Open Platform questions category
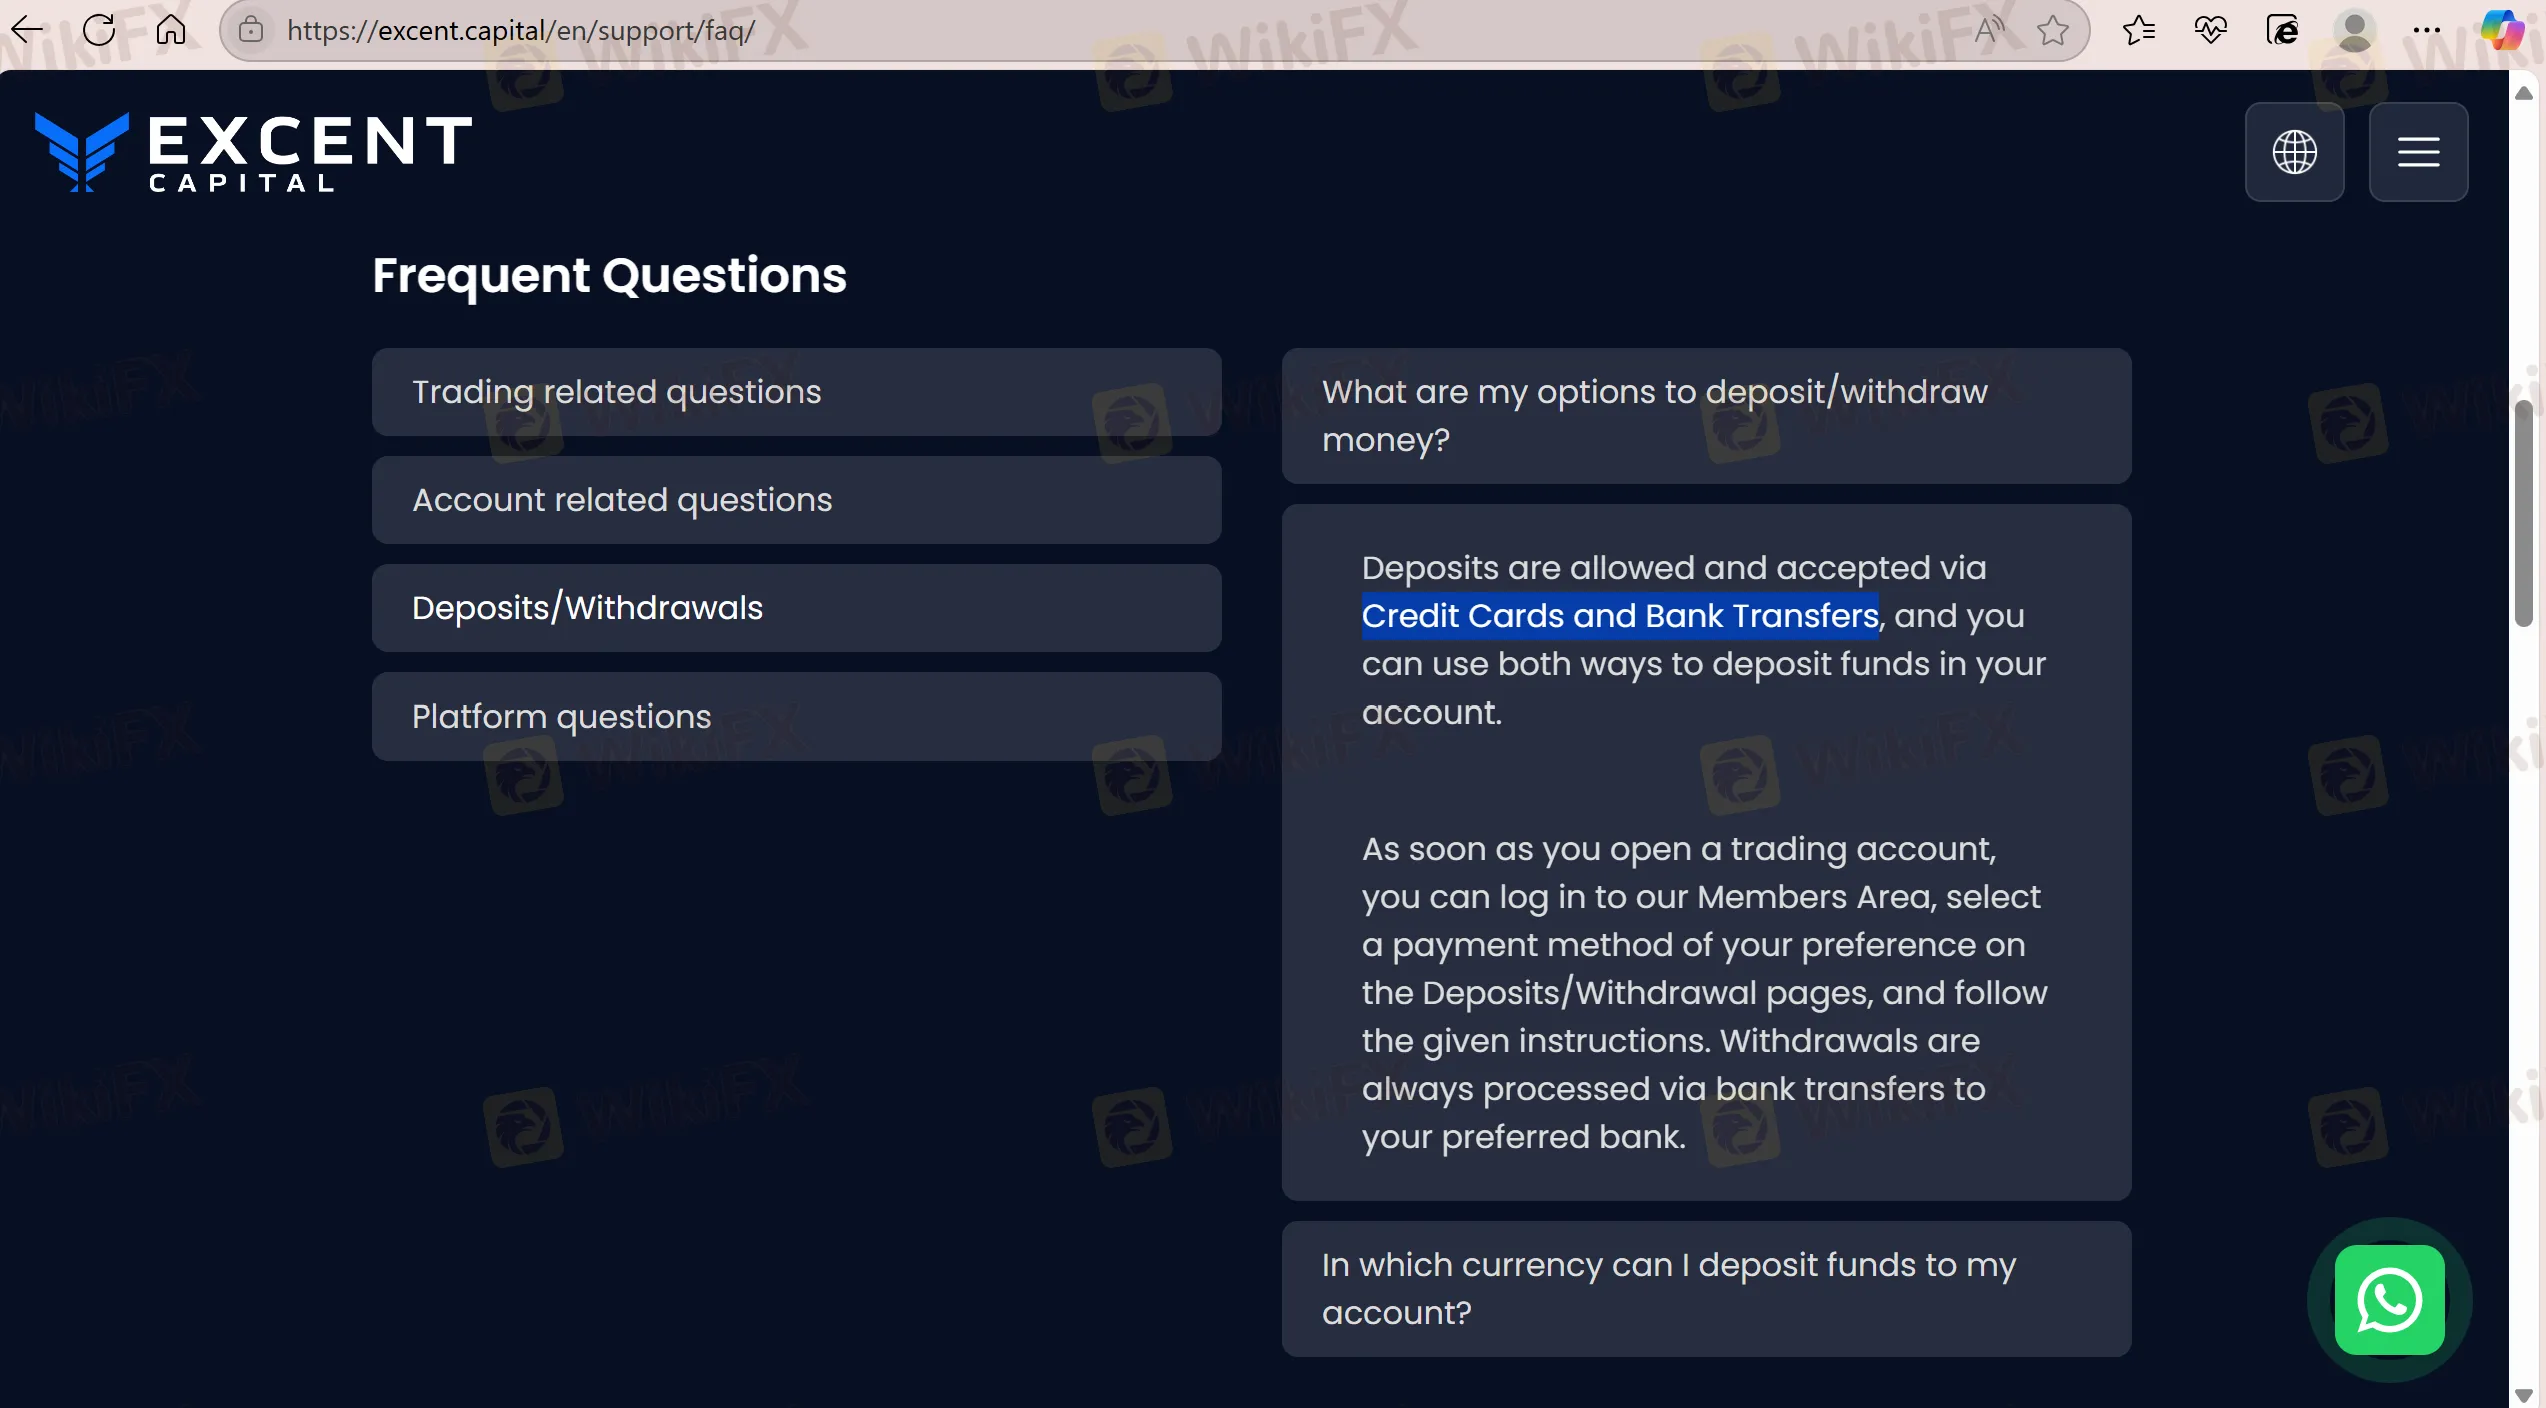The image size is (2546, 1408). point(796,716)
